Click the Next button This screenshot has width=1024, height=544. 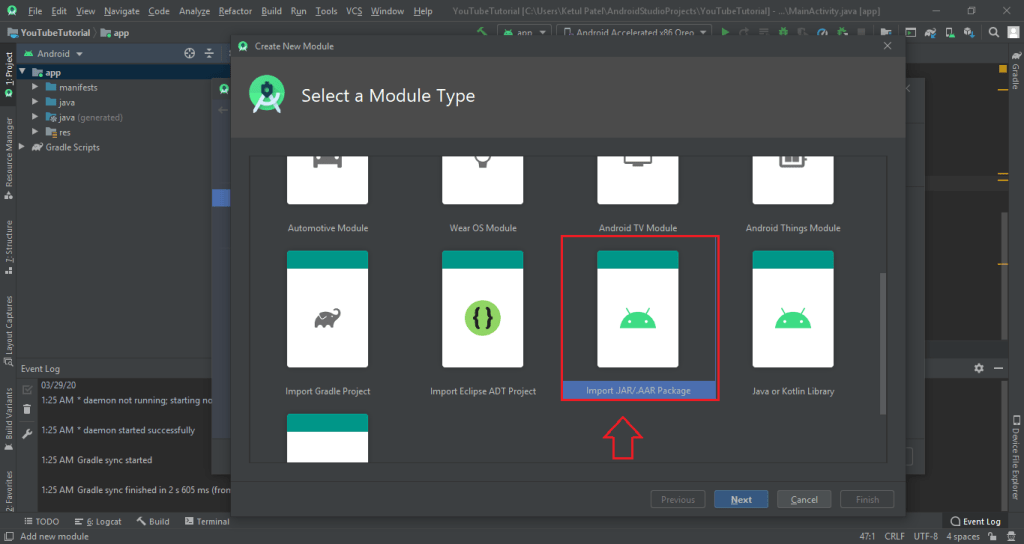(x=740, y=499)
